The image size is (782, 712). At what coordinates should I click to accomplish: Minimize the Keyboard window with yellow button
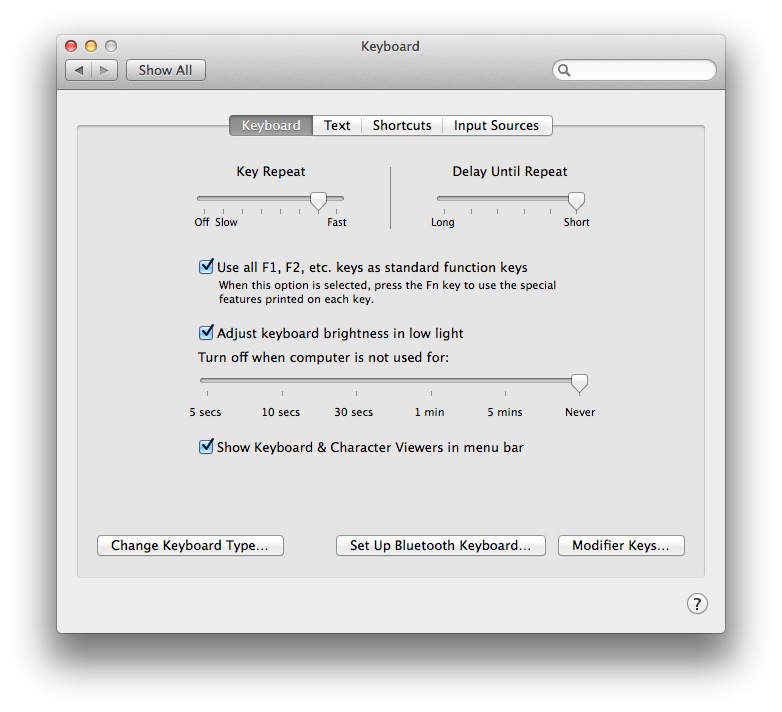tap(91, 46)
